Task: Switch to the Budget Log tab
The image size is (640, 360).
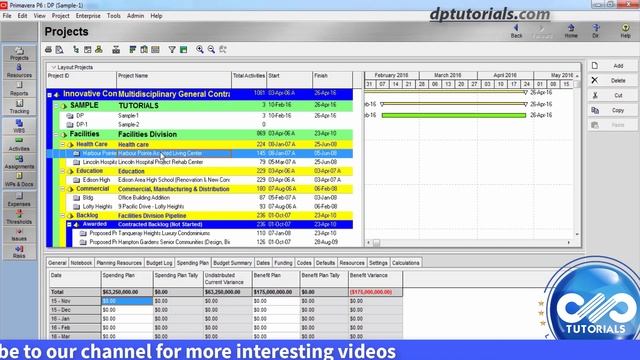Action: click(x=159, y=263)
